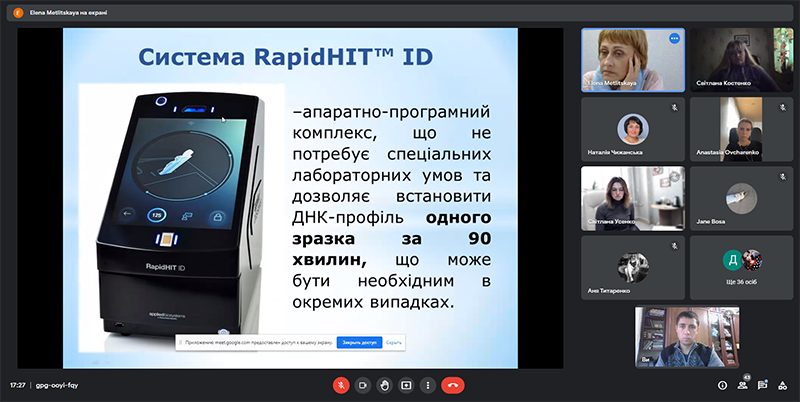Click Jane Bosa's avatar
The height and width of the screenshot is (402, 800).
(x=741, y=198)
